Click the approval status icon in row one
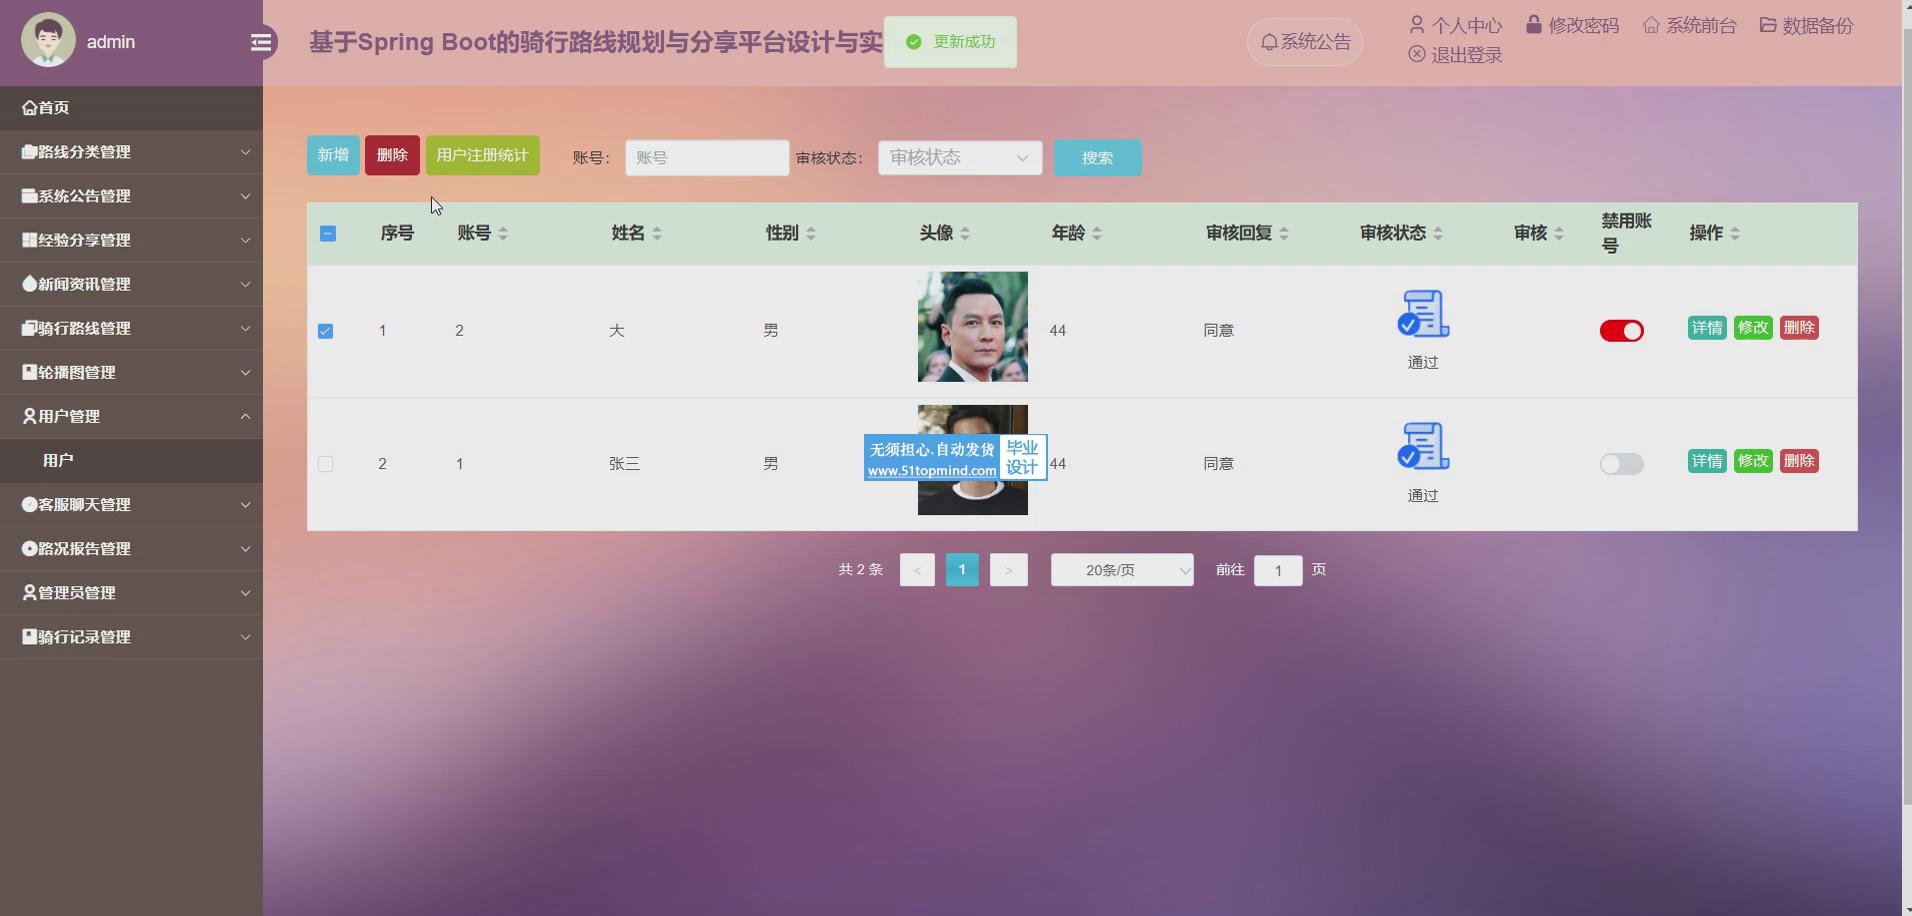 tap(1422, 313)
